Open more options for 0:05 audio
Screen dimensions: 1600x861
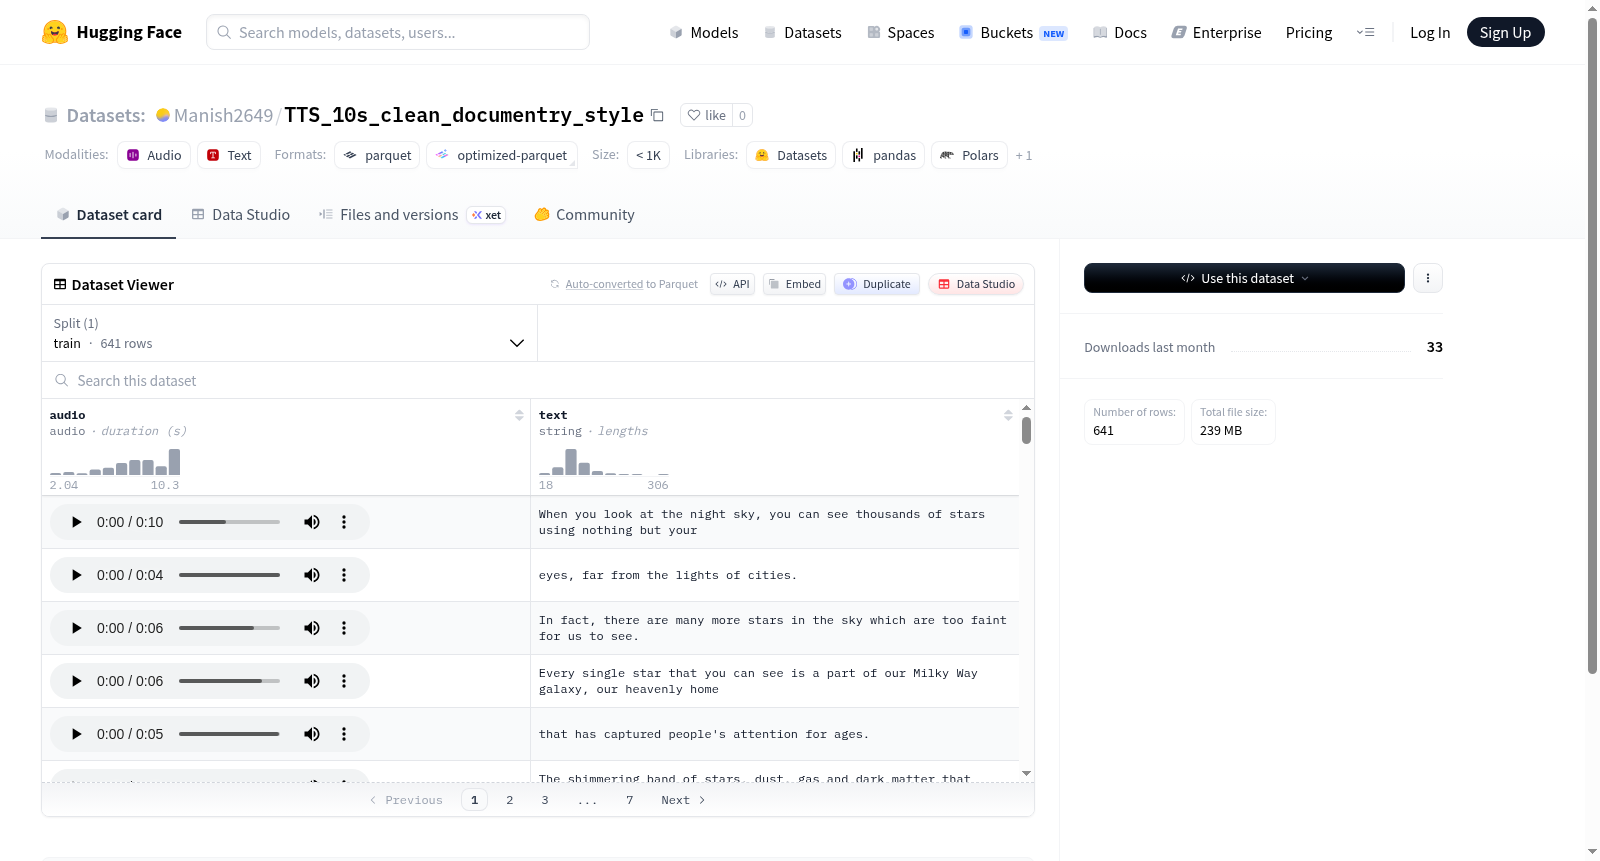coord(344,734)
